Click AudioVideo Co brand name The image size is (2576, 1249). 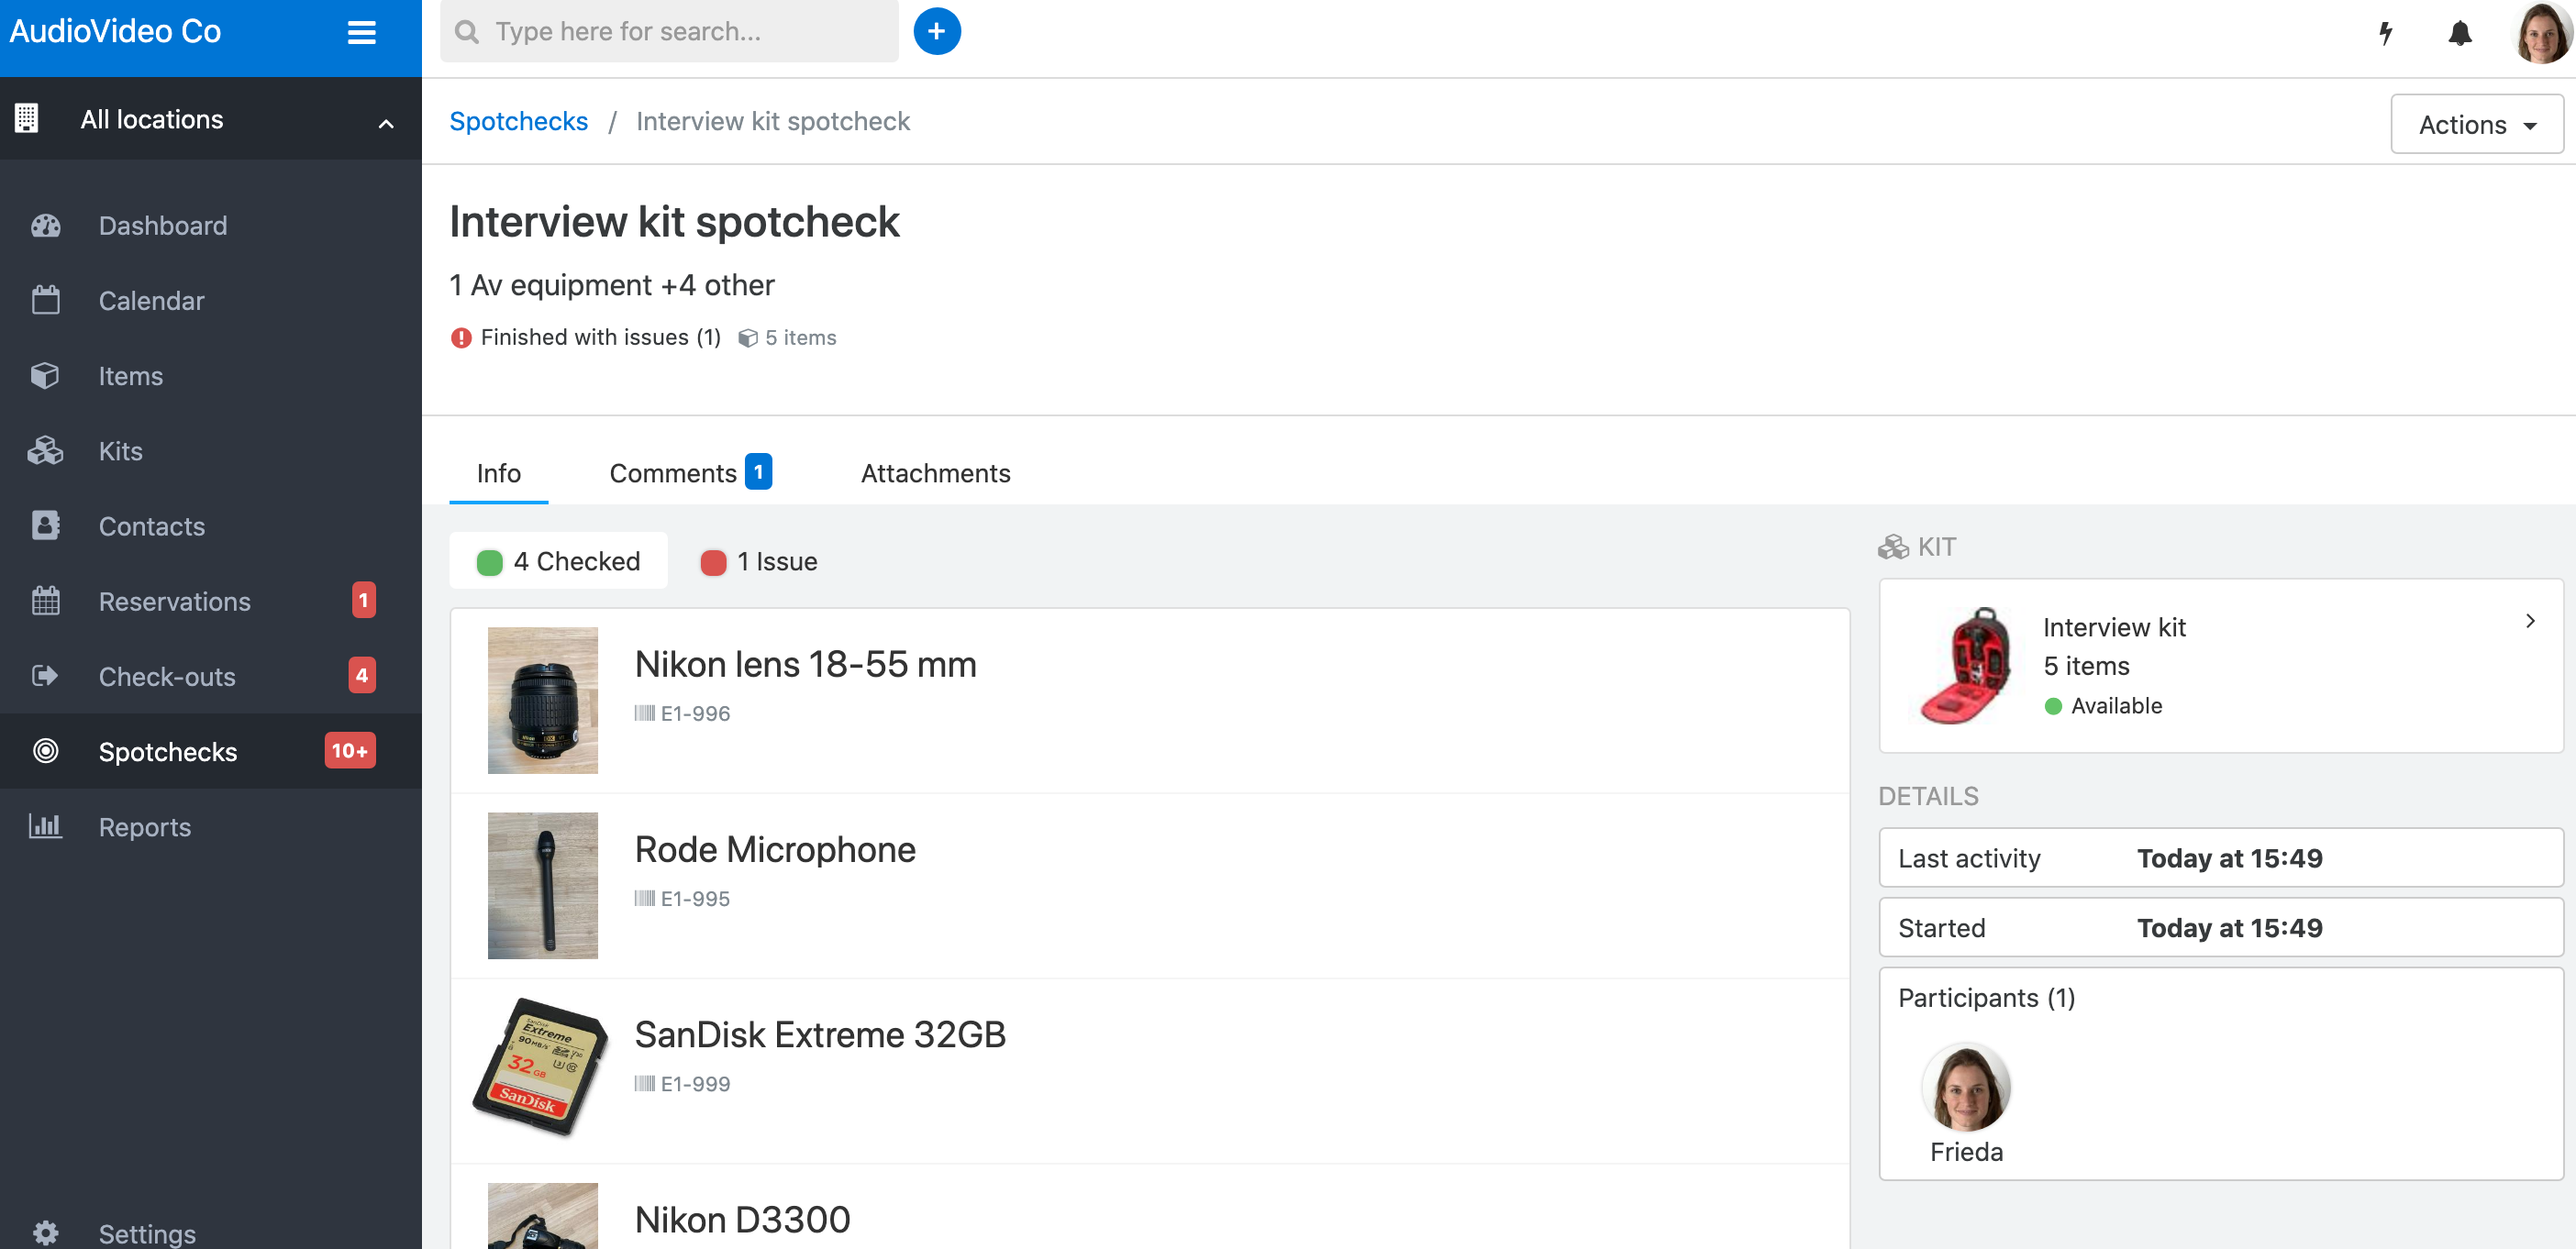[116, 32]
